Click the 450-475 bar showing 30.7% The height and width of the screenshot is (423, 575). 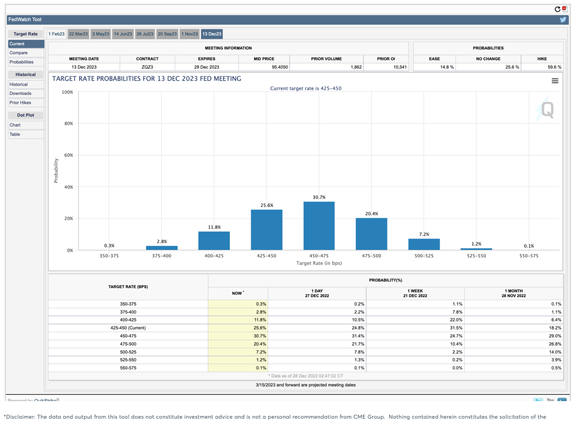(x=319, y=226)
